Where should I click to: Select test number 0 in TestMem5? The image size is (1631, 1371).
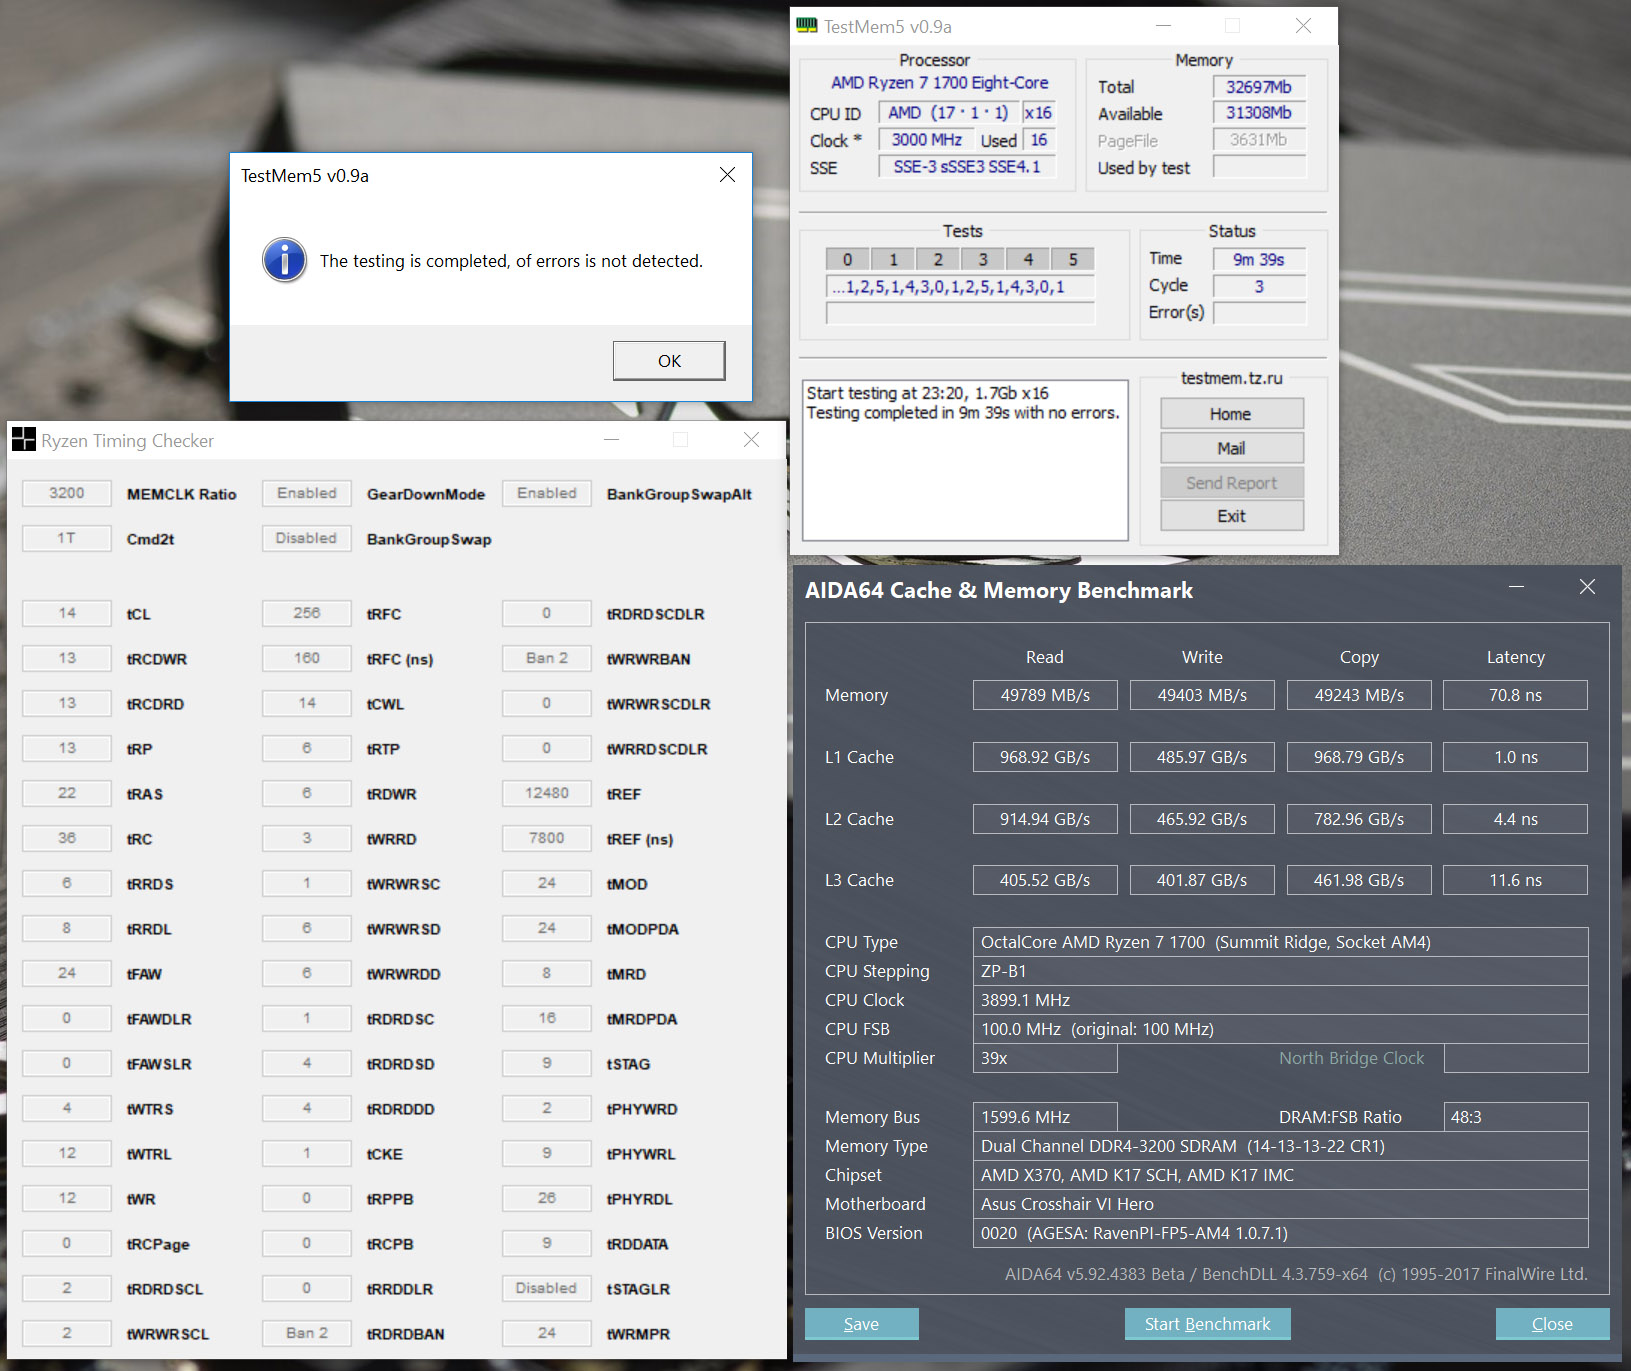[848, 259]
